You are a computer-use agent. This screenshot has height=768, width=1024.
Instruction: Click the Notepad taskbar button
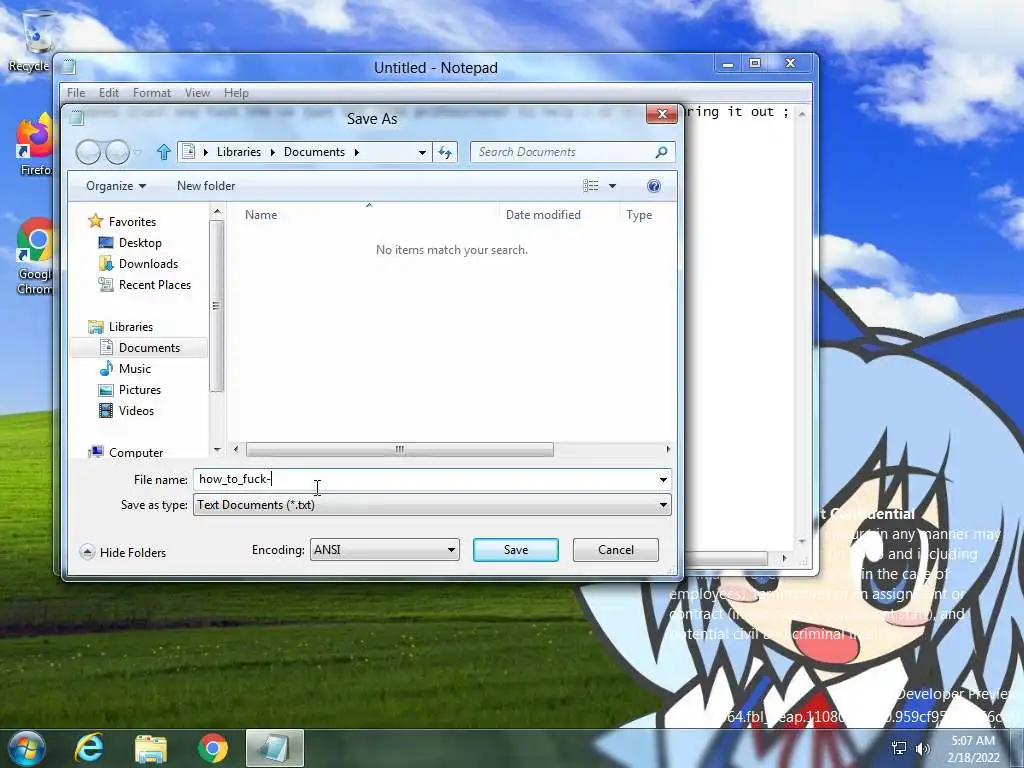coord(275,748)
